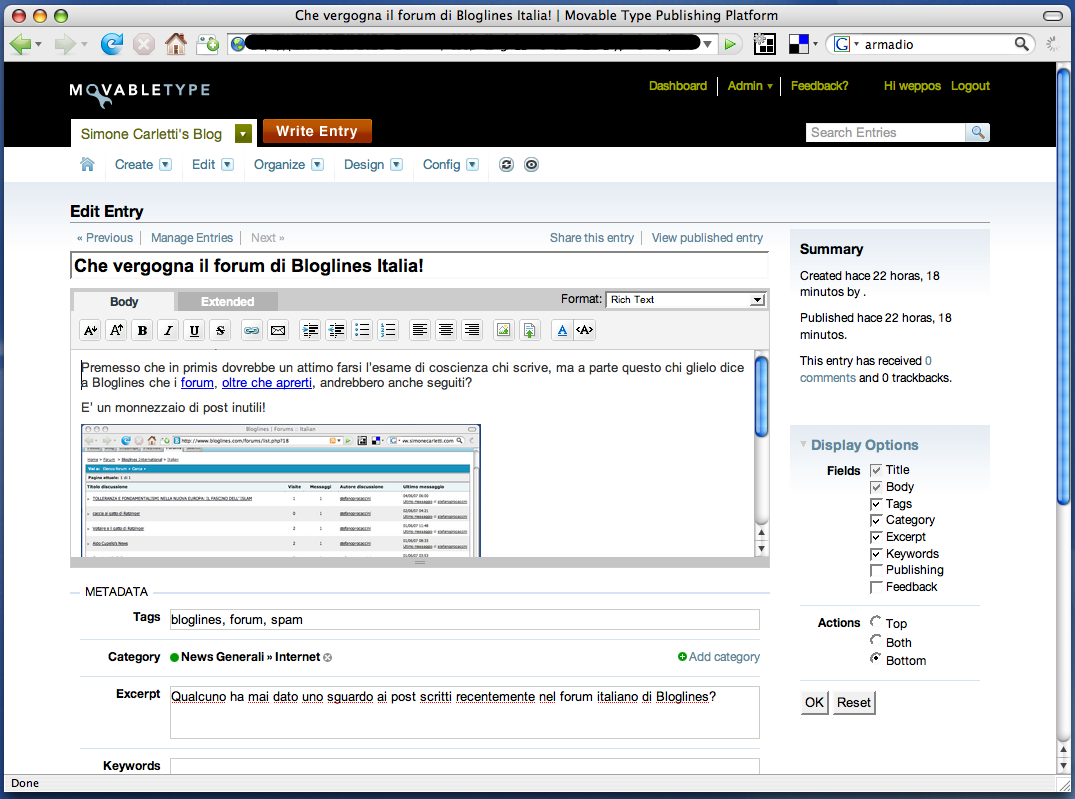
Task: Click the Tags input field
Action: click(465, 619)
